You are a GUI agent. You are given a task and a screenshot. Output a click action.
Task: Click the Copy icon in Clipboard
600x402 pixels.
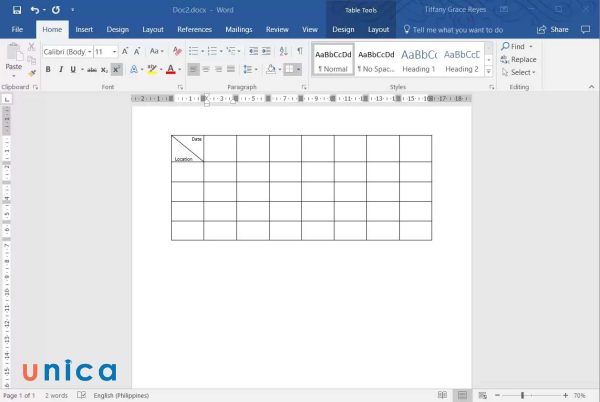(31, 60)
